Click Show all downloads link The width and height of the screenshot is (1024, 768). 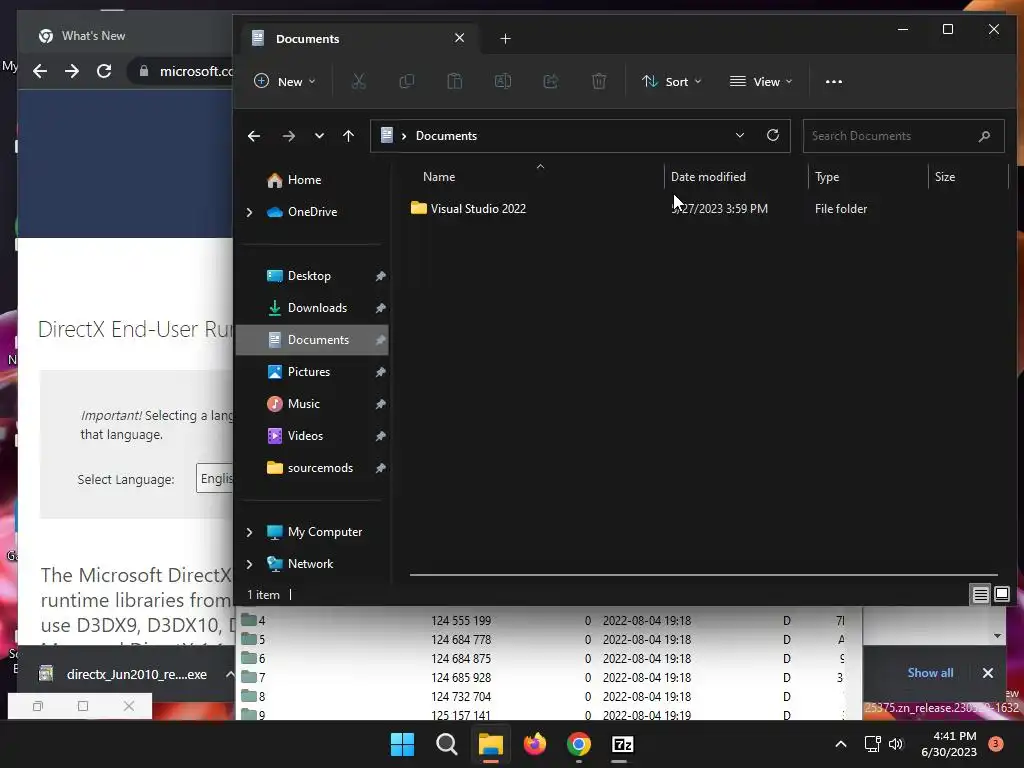(x=930, y=673)
